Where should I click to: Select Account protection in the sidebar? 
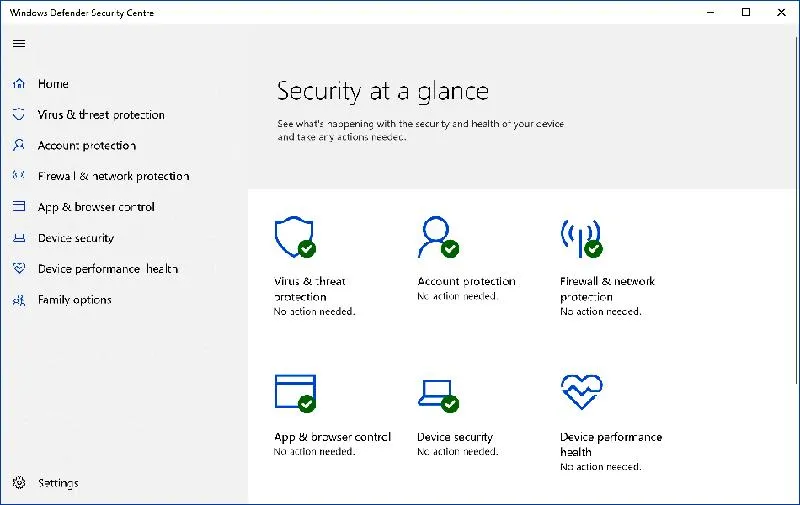pos(87,145)
